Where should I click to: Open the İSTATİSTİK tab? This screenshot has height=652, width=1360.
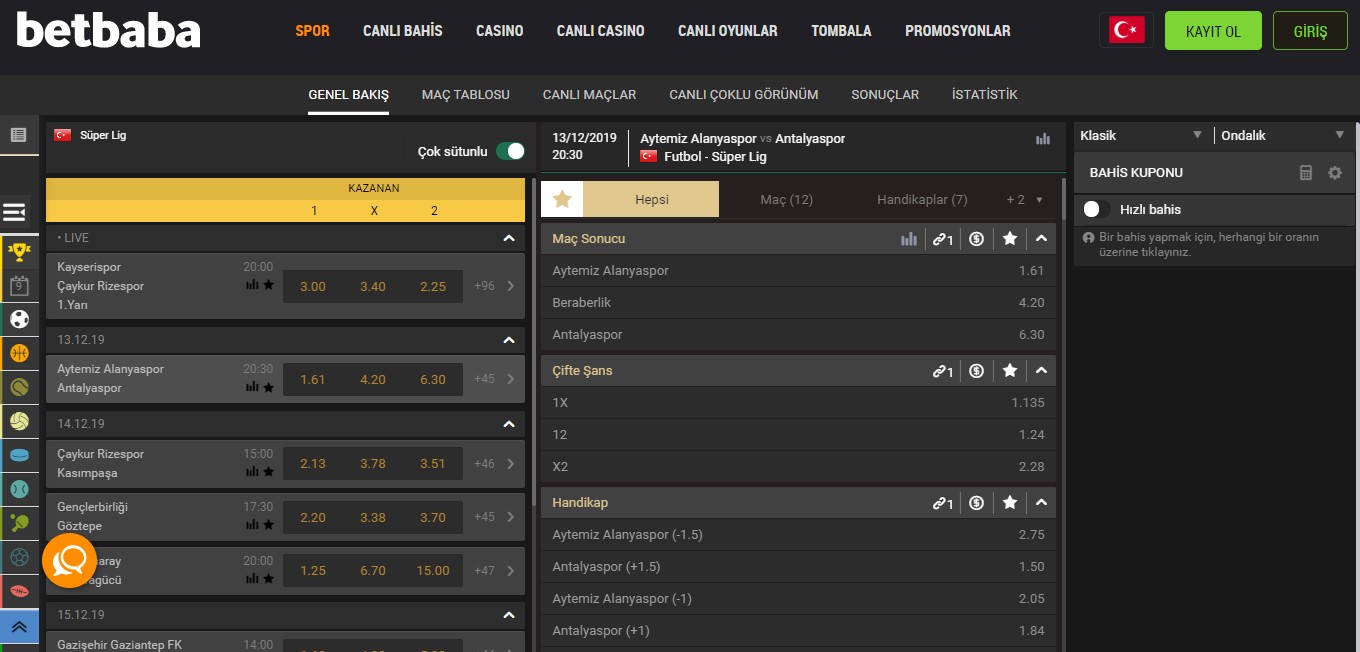click(985, 95)
